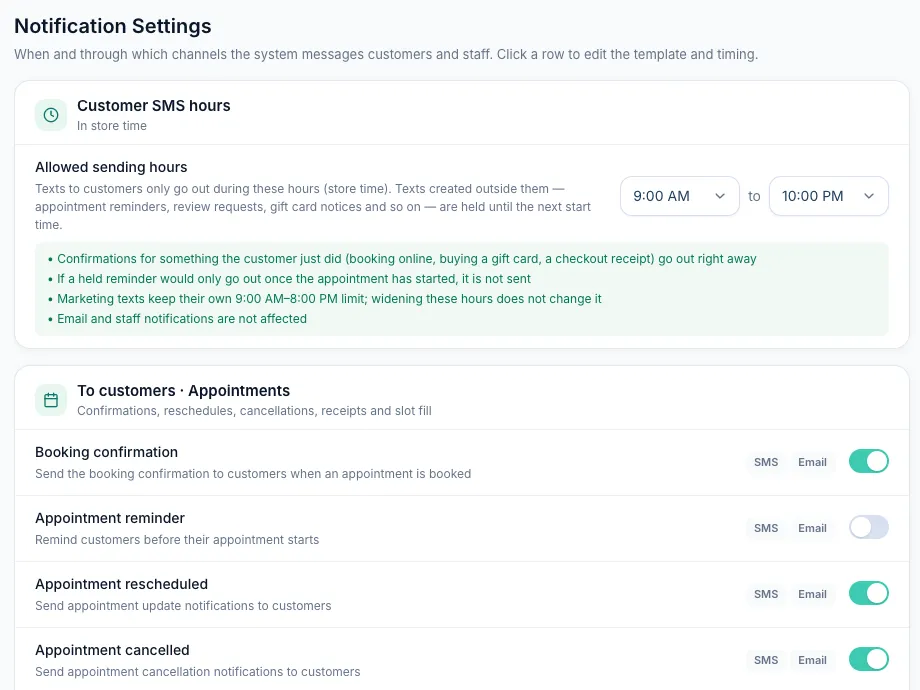Select the SMS tag on Booking confirmation row
This screenshot has width=920, height=690.
coord(766,462)
